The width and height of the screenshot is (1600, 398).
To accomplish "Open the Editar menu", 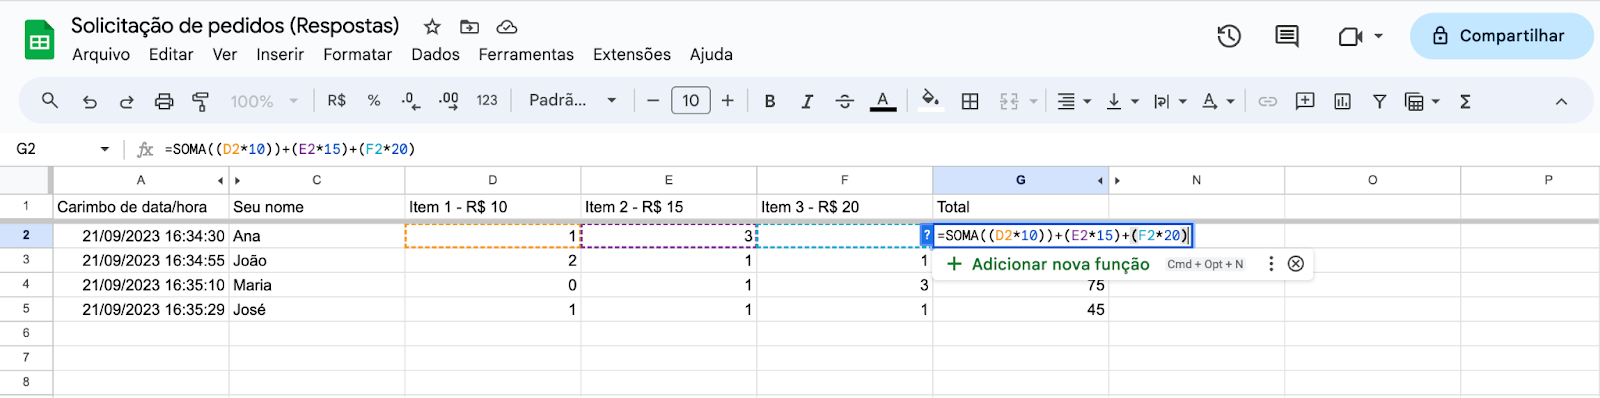I will 171,54.
